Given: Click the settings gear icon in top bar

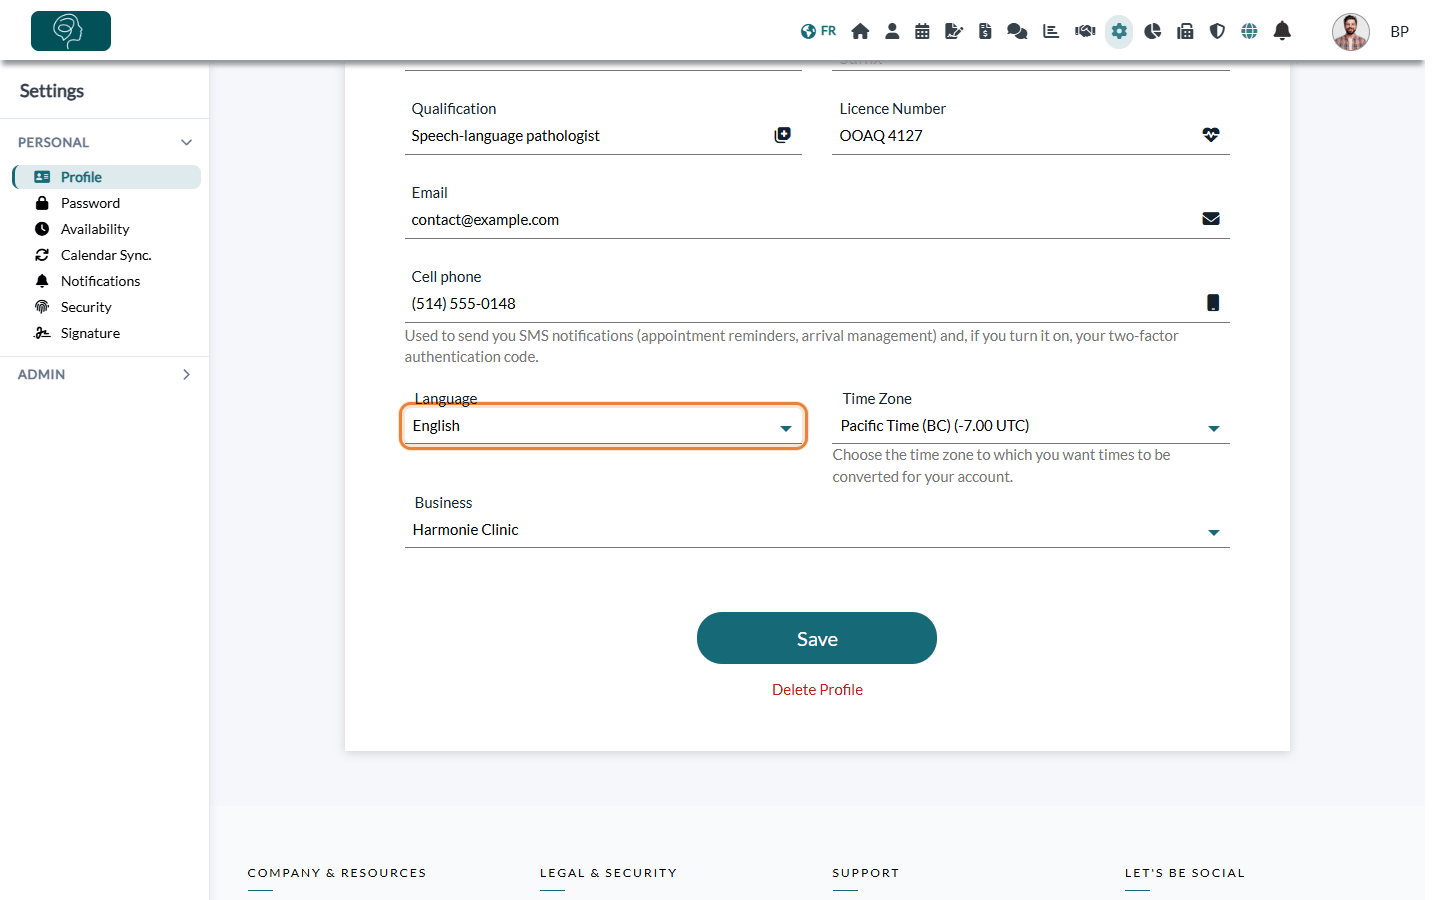Looking at the screenshot, I should pos(1119,31).
